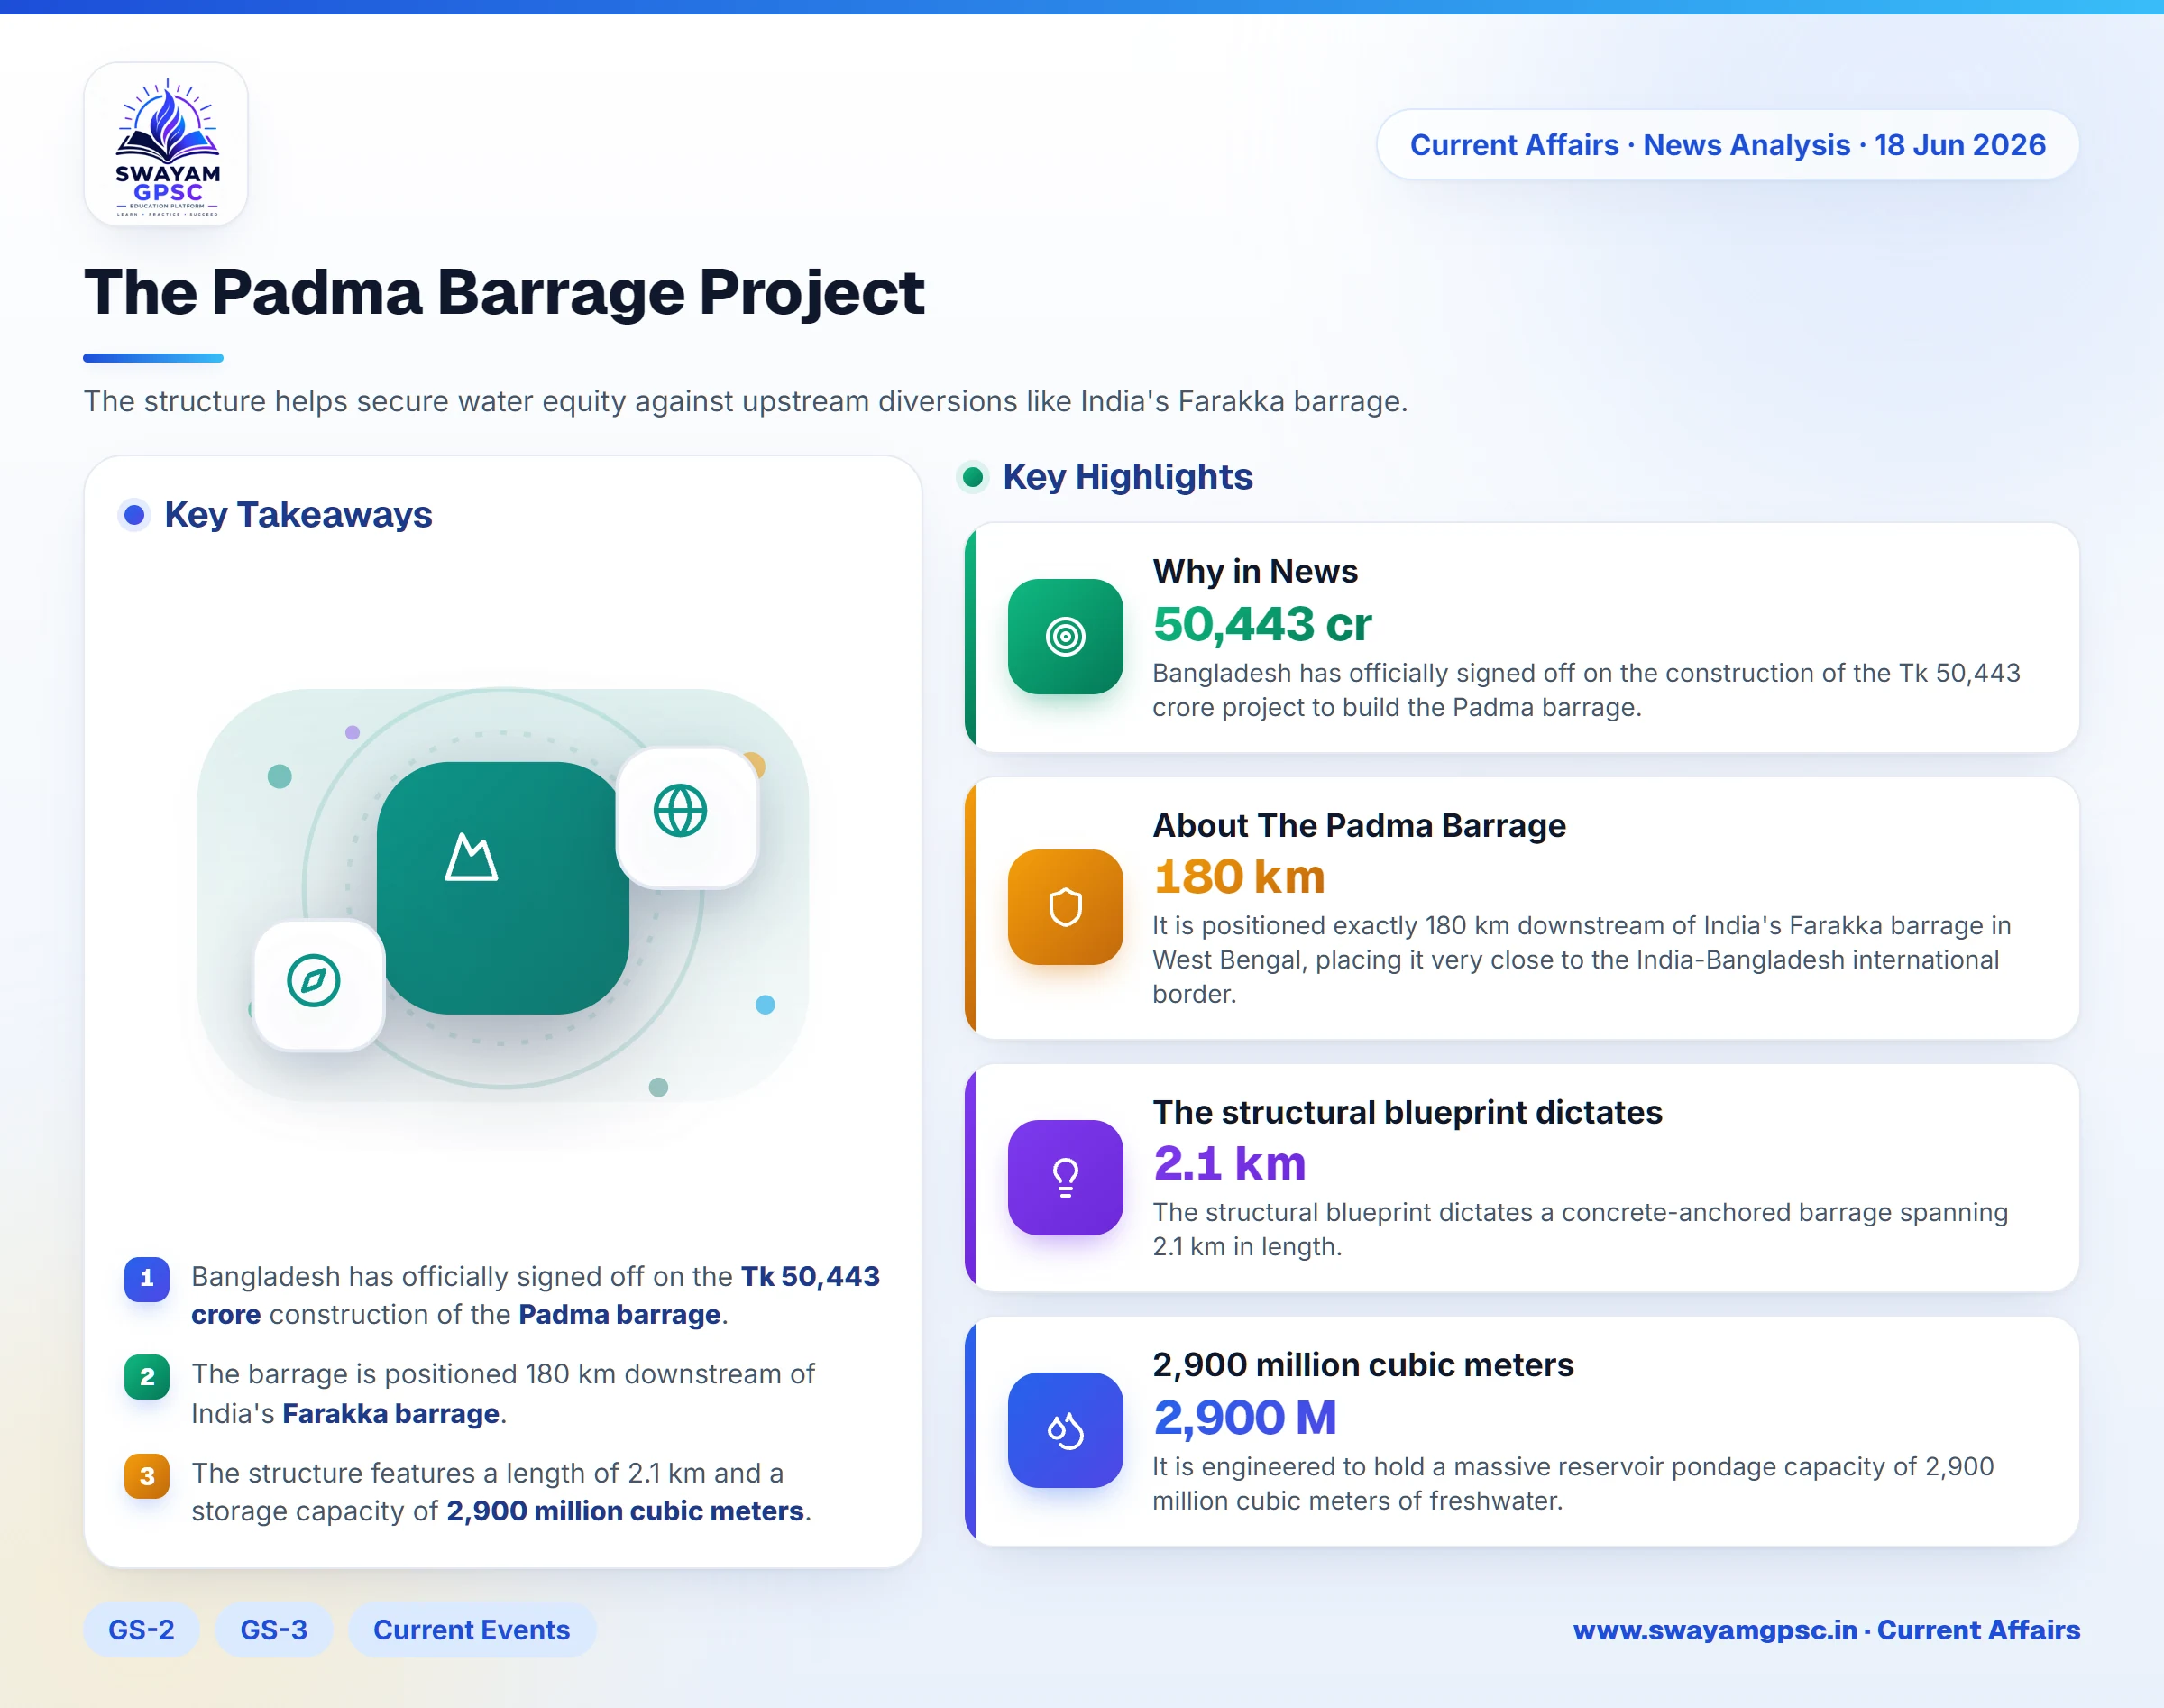Click the globe icon in the illustration

click(680, 810)
